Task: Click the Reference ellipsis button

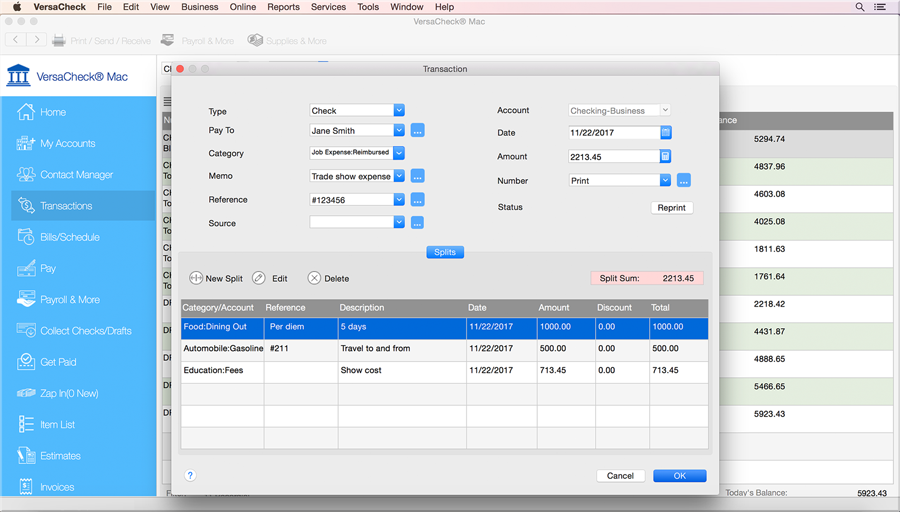Action: (418, 200)
